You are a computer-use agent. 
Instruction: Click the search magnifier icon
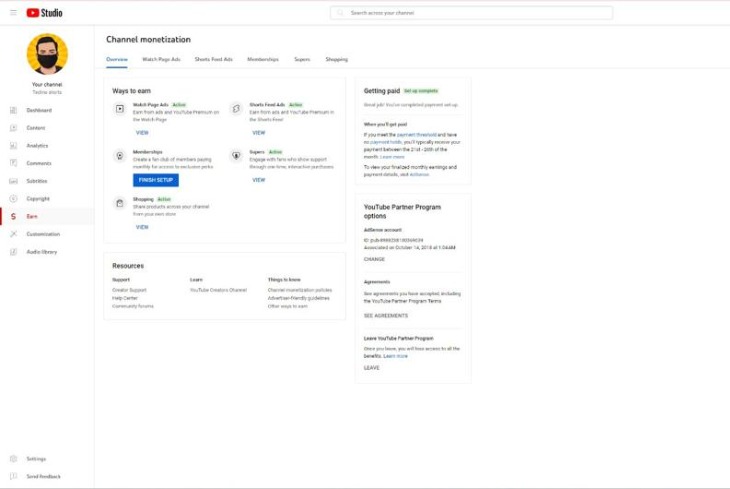[340, 13]
